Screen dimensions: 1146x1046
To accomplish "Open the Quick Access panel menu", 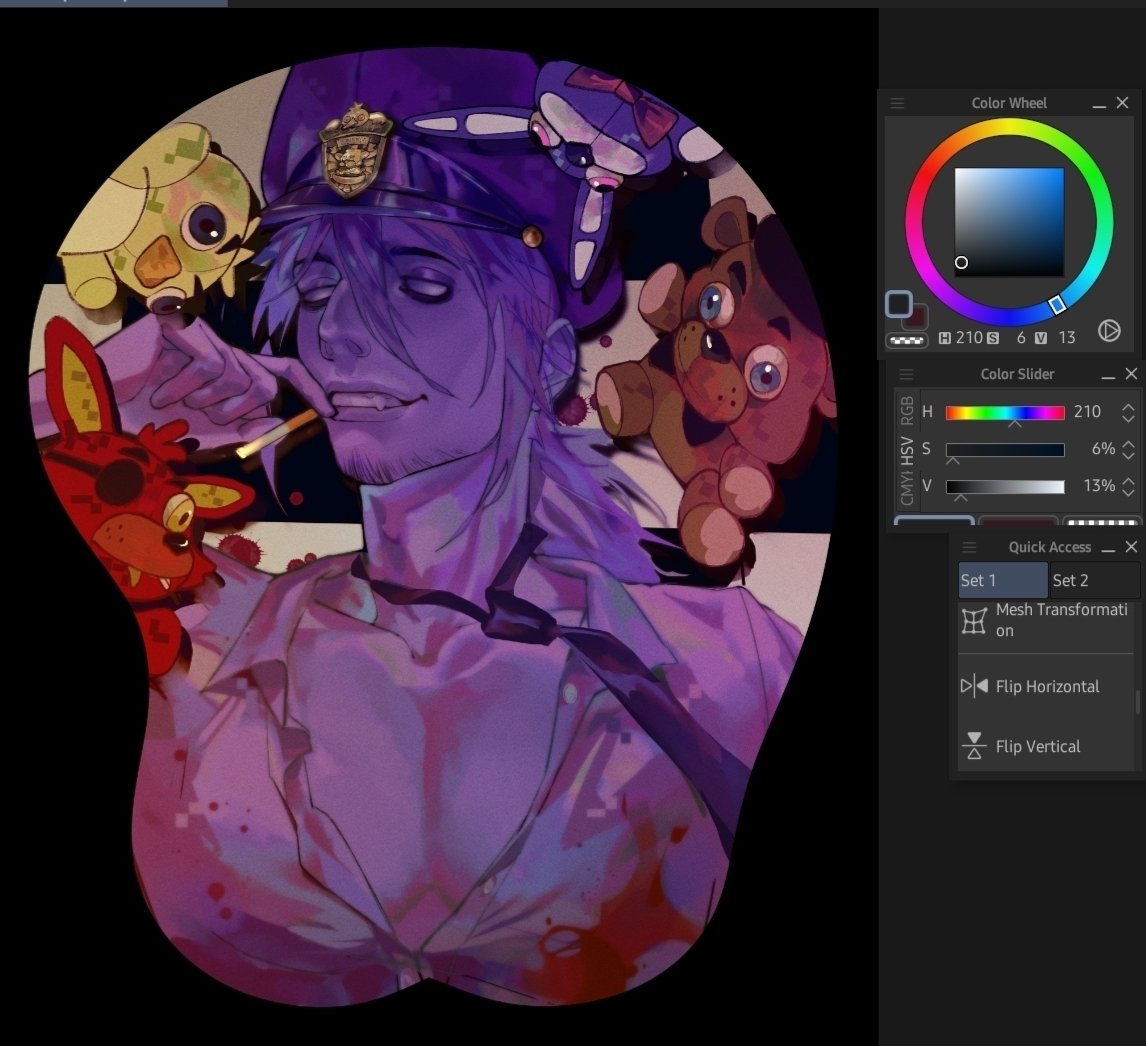I will click(969, 547).
